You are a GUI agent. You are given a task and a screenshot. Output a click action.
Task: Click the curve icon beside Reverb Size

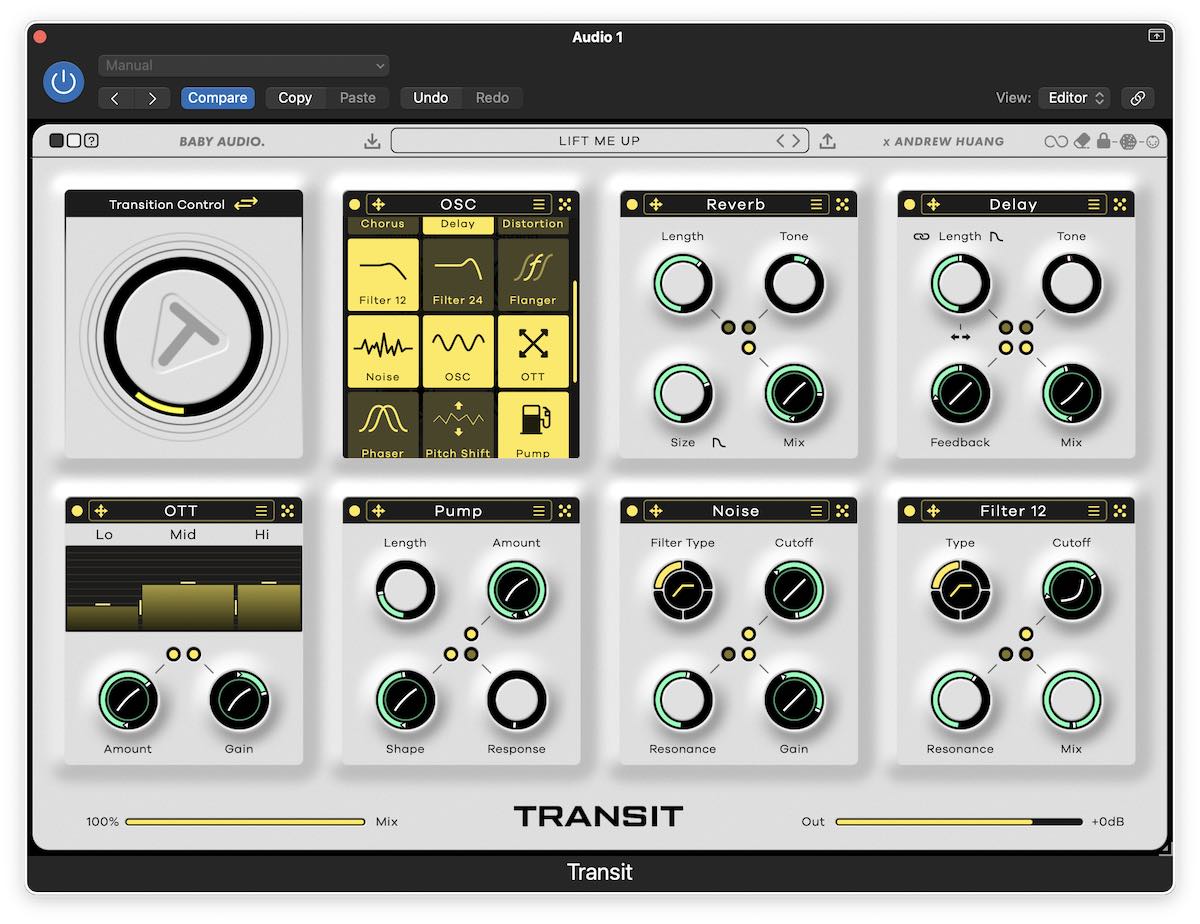(x=719, y=442)
